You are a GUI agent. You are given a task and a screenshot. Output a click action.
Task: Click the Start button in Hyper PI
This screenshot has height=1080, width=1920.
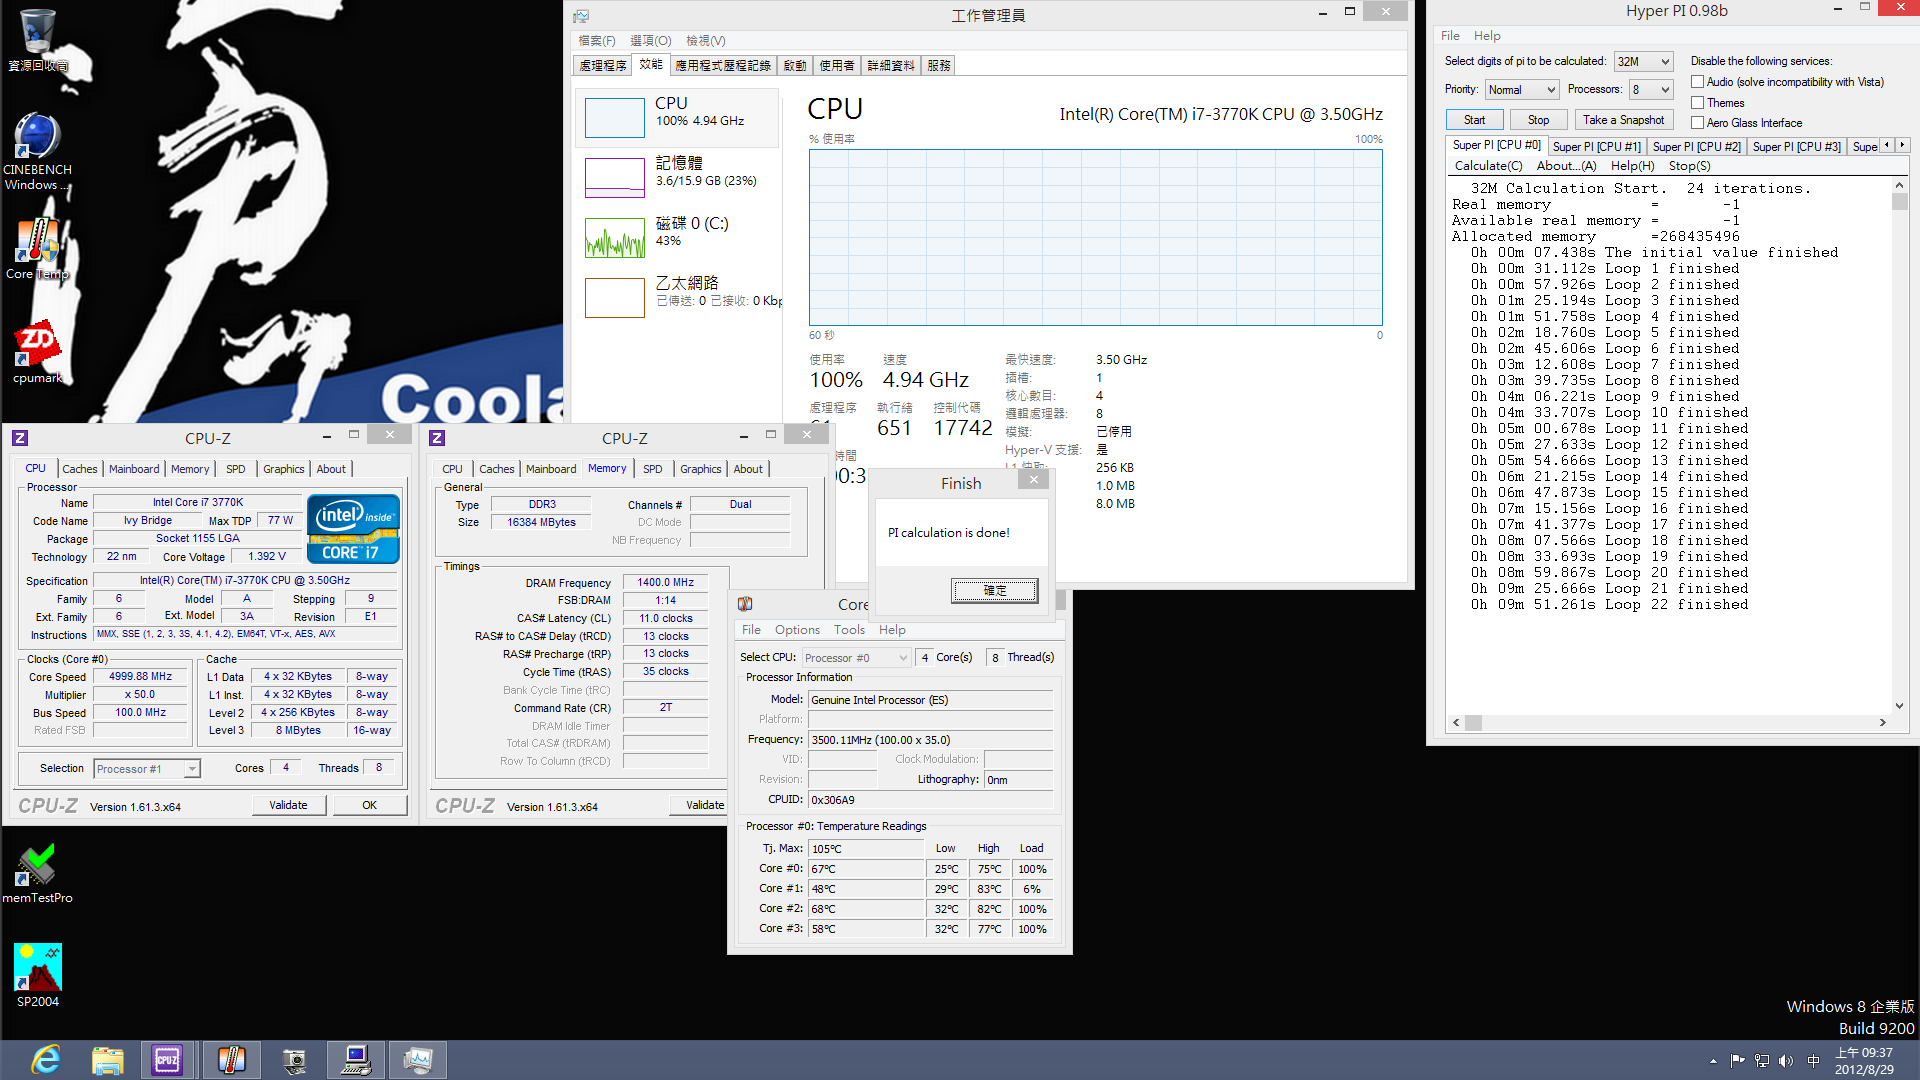point(1474,119)
